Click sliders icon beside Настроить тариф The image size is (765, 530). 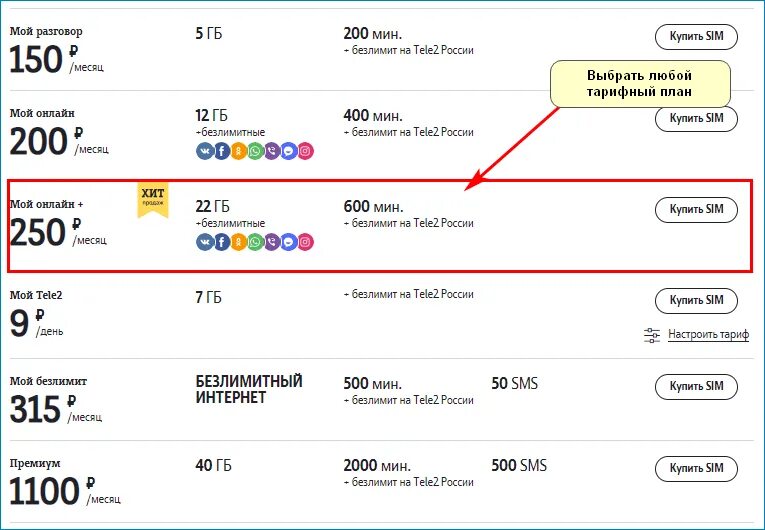(652, 335)
